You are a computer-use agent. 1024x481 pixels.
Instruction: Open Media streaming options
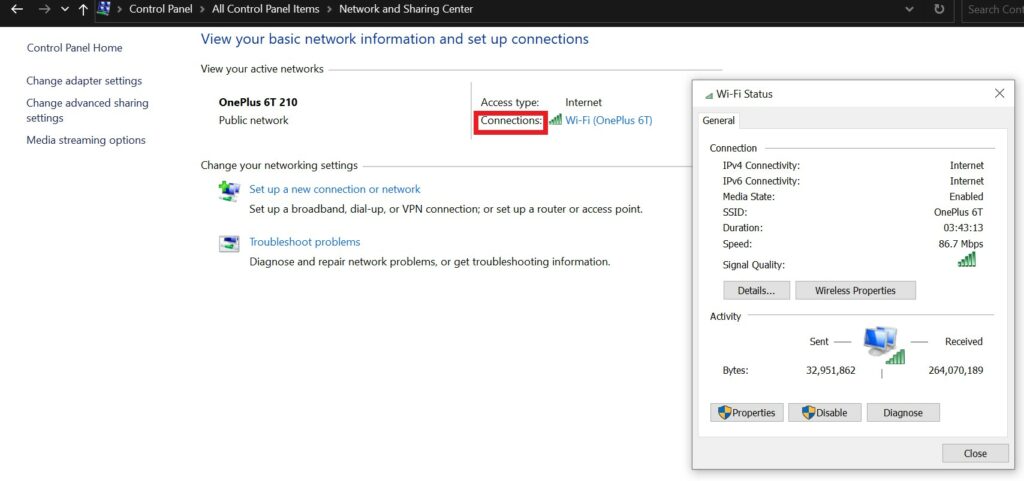pos(86,140)
